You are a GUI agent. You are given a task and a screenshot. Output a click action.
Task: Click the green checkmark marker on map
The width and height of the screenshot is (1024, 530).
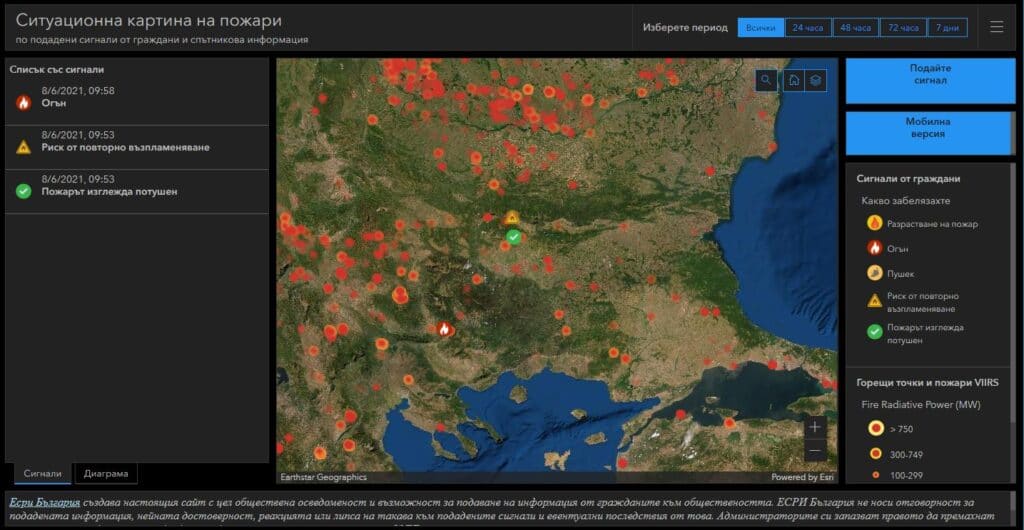click(514, 237)
